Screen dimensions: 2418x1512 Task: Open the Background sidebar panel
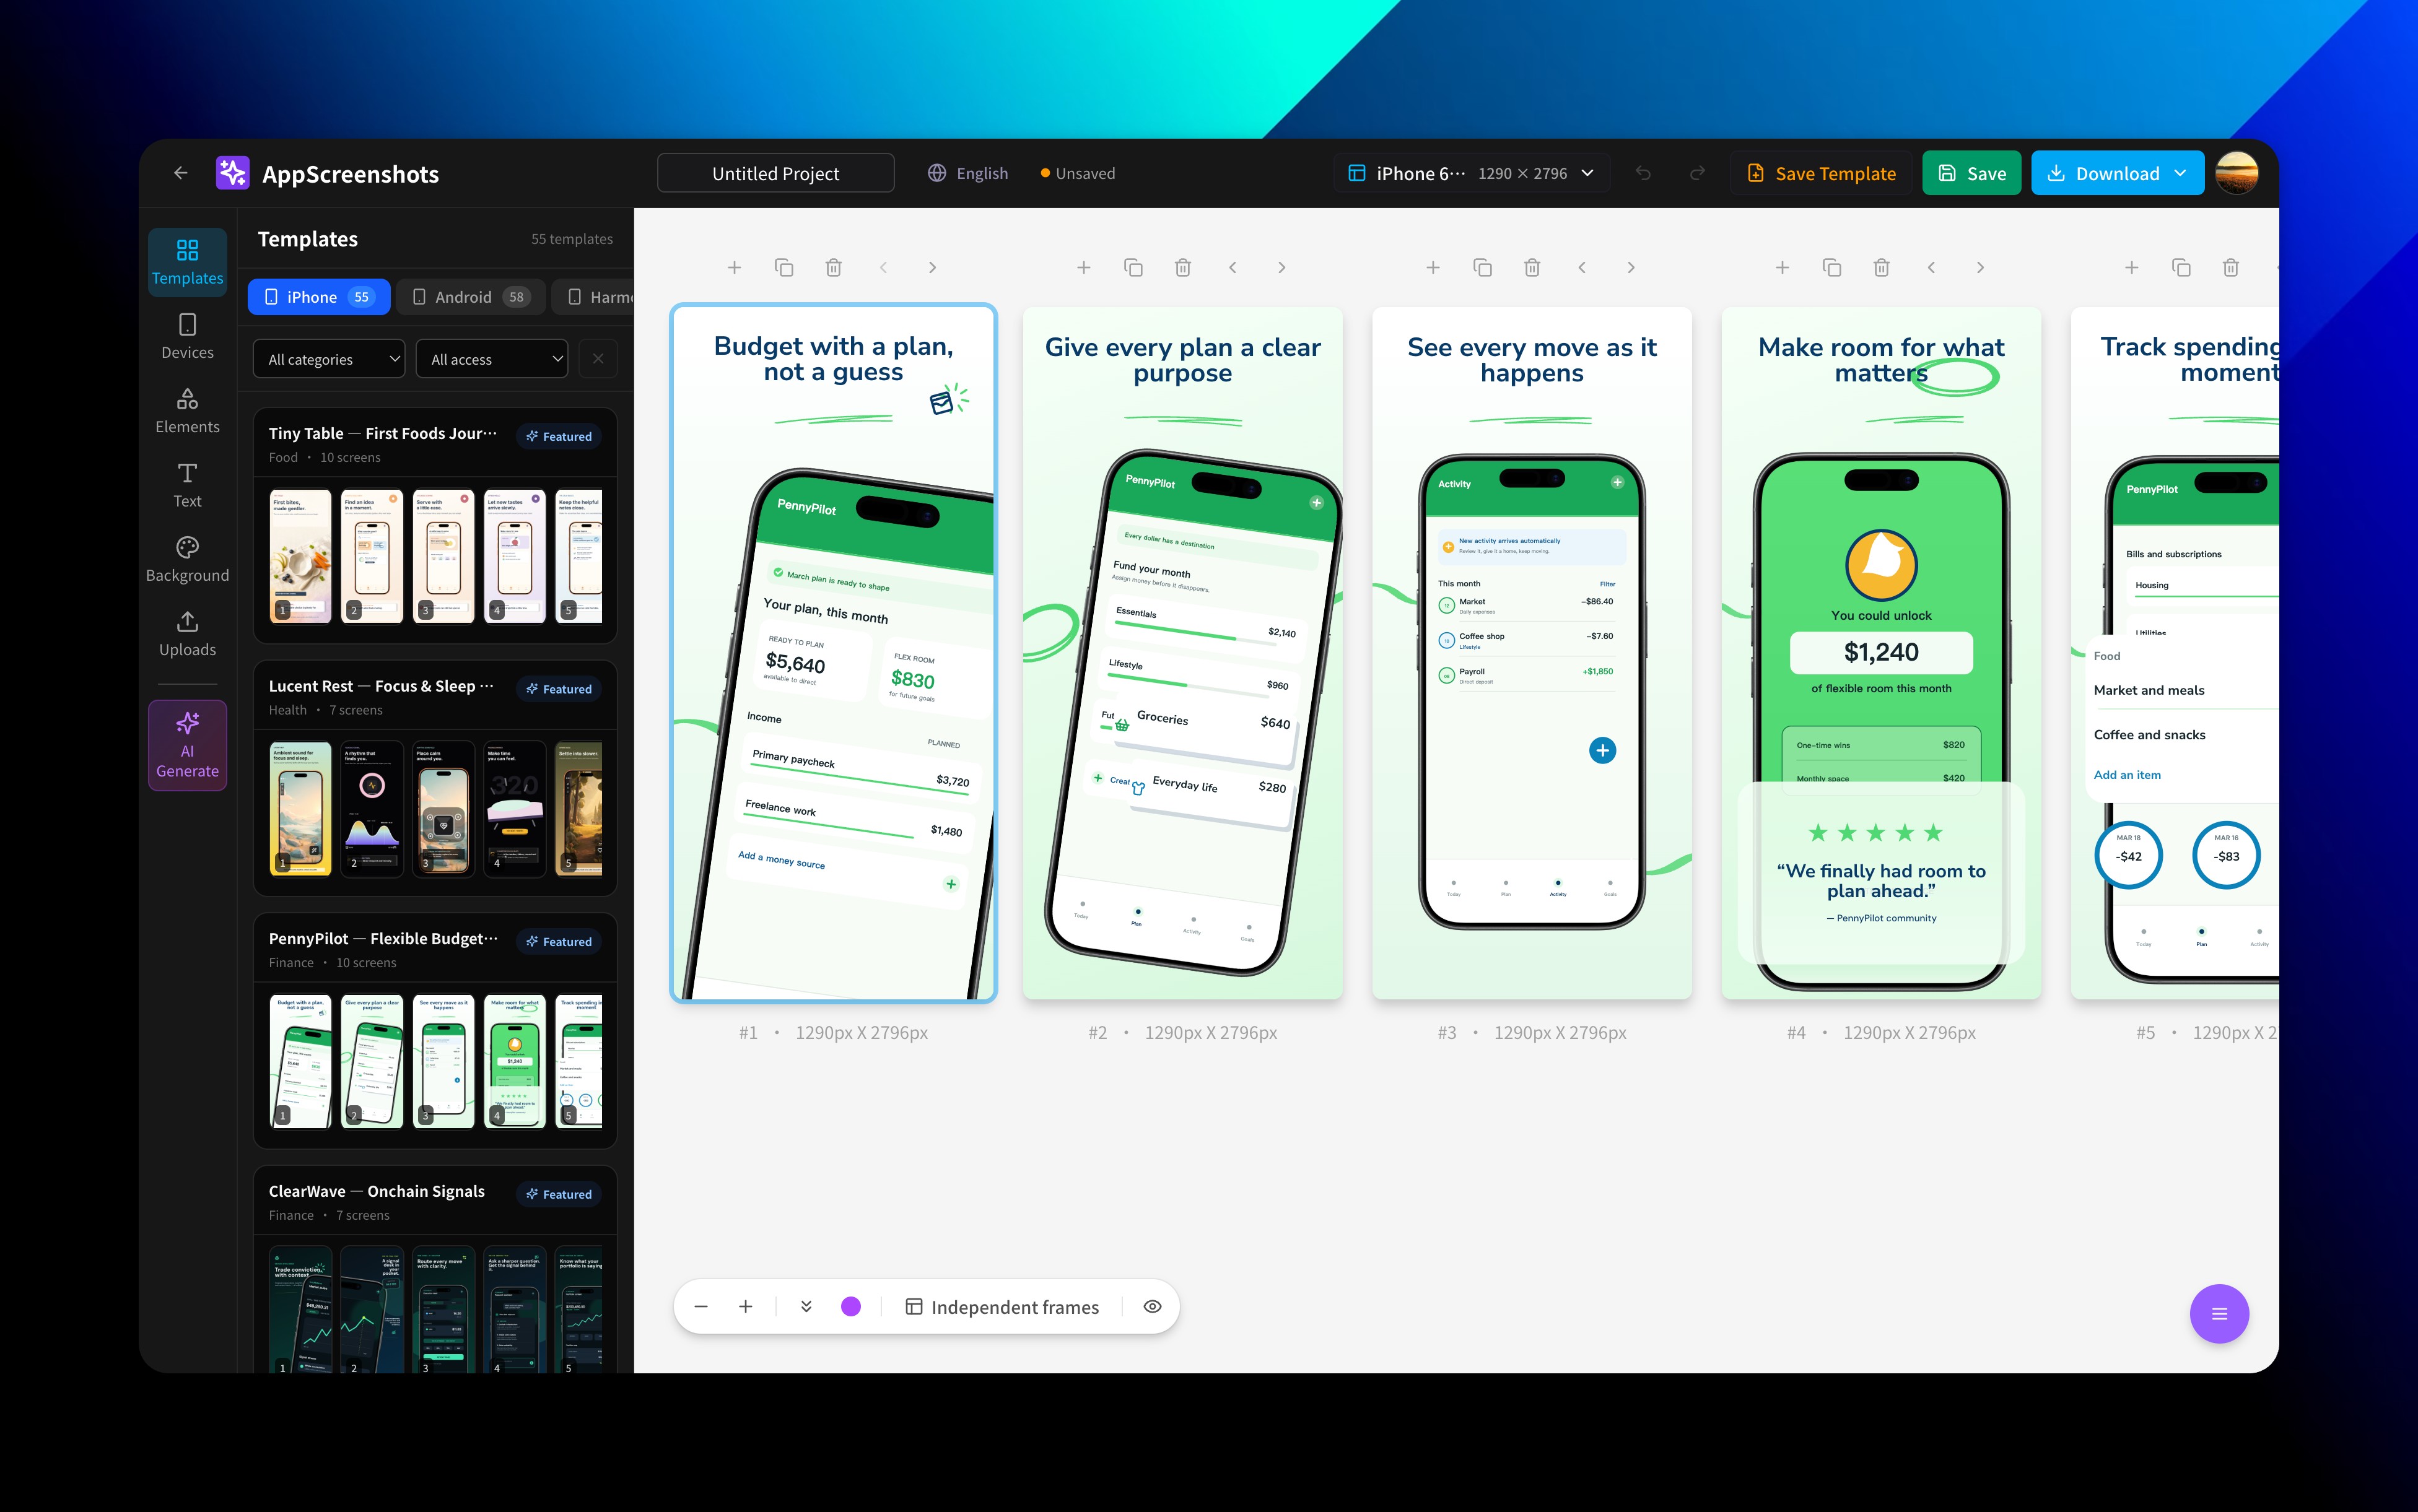[x=187, y=559]
